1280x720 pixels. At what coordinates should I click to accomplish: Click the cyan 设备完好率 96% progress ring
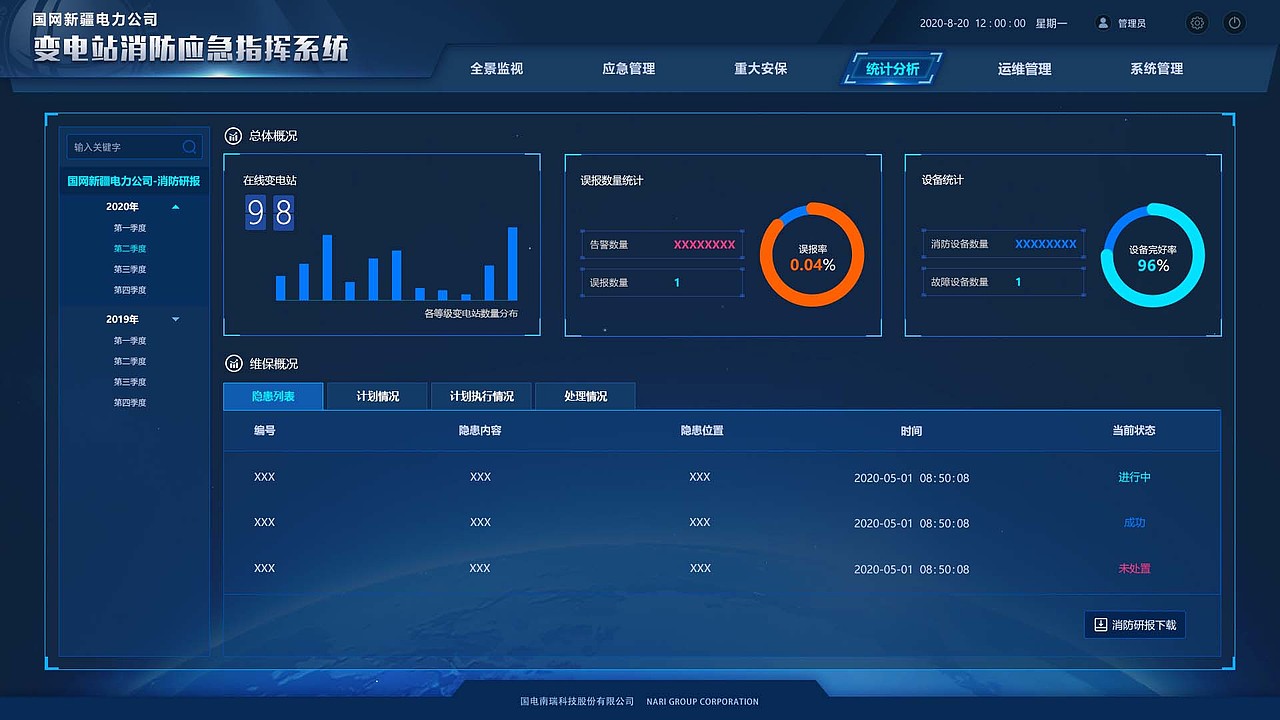(1154, 257)
